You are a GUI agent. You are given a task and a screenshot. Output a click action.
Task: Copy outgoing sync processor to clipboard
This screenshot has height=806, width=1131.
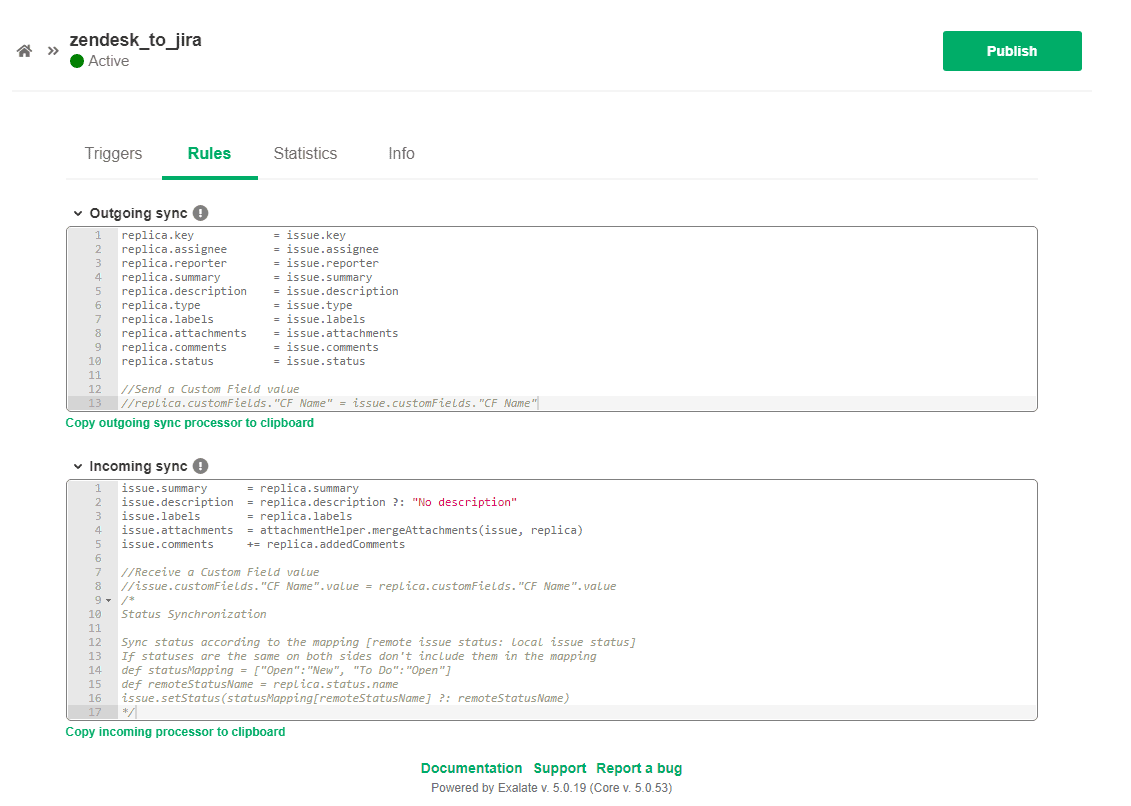[x=190, y=423]
